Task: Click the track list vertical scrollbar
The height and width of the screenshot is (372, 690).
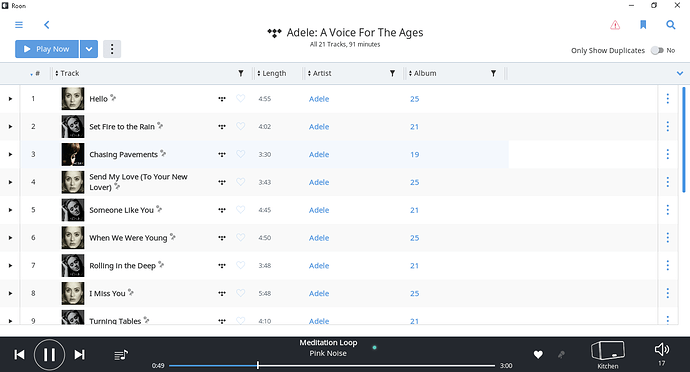Action: point(683,140)
